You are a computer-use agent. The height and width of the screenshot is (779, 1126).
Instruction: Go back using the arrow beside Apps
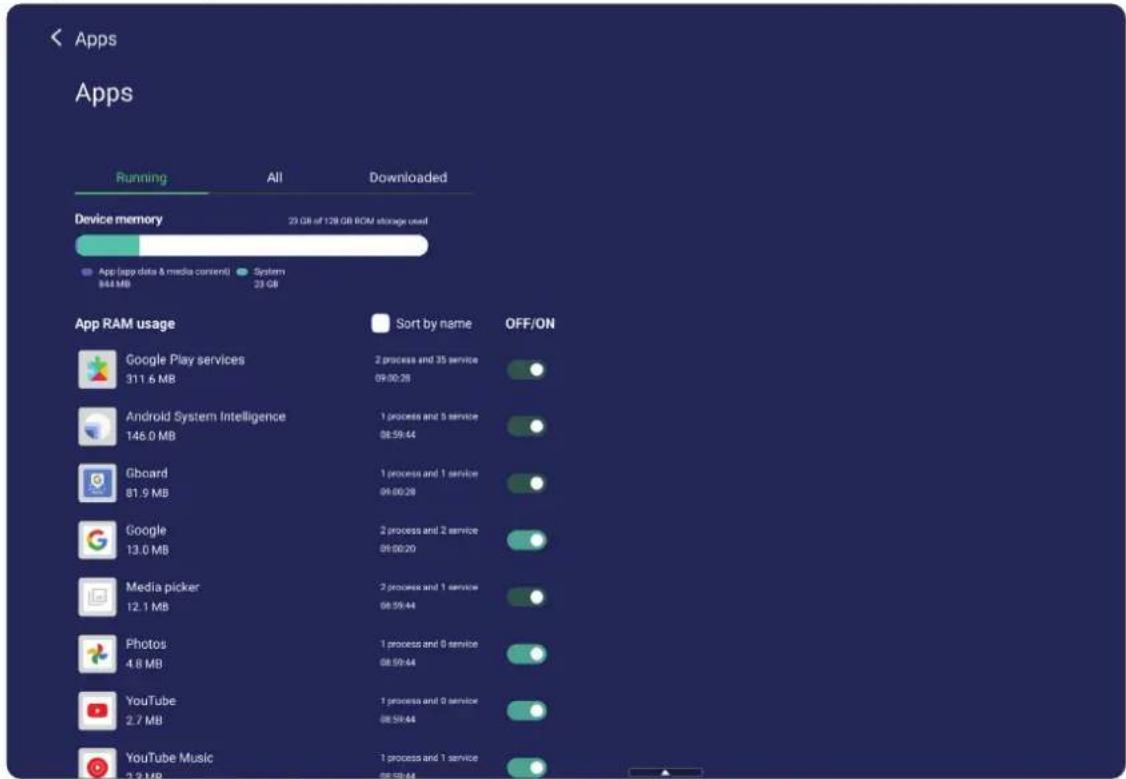tap(56, 38)
